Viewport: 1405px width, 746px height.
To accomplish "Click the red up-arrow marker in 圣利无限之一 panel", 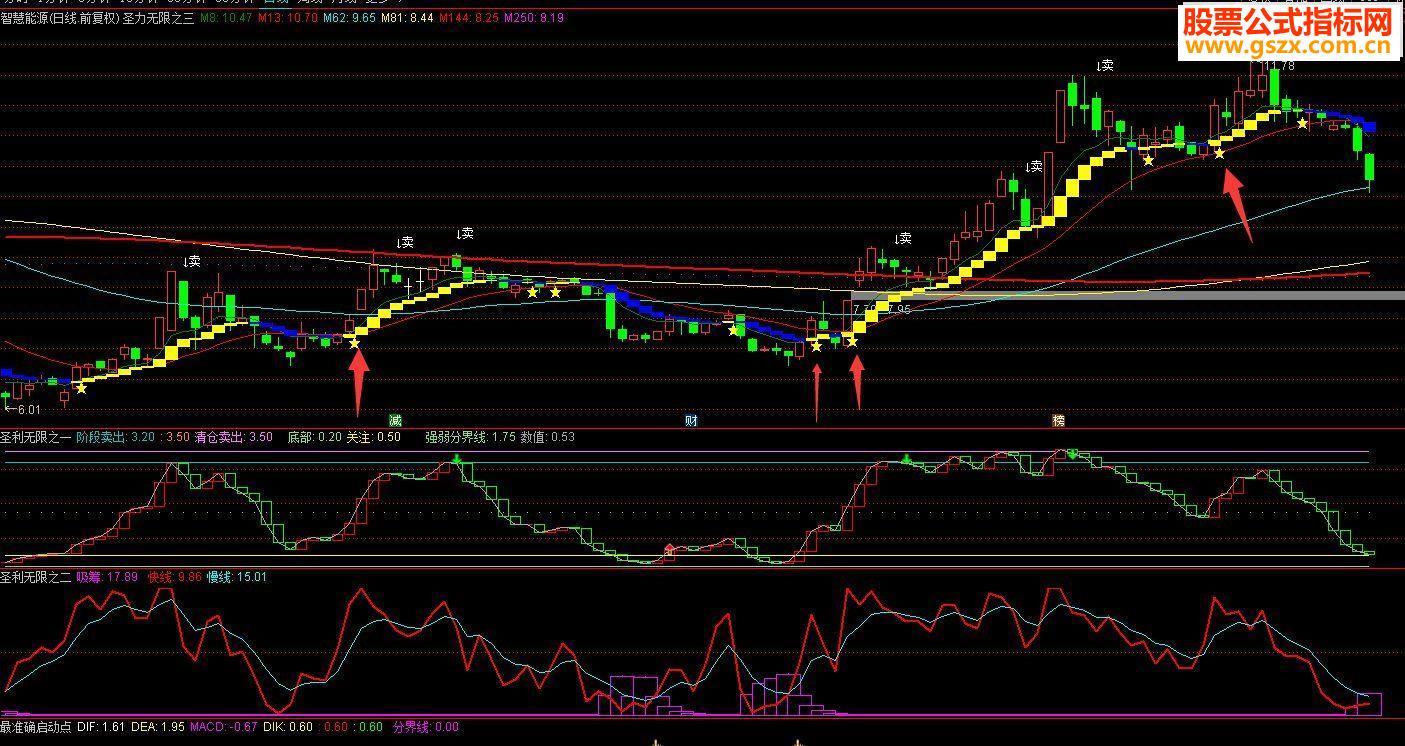I will [x=670, y=549].
